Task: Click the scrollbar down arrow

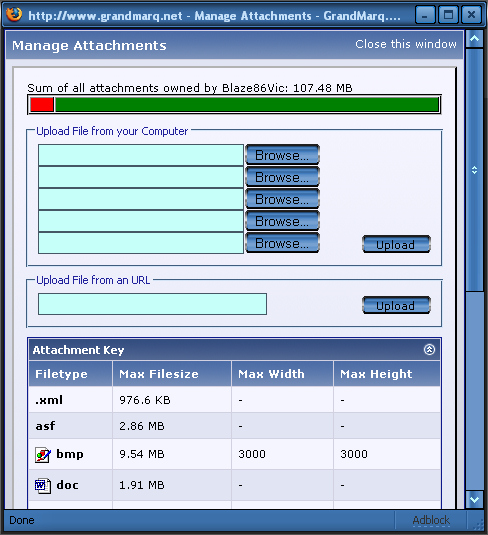Action: coord(474,500)
